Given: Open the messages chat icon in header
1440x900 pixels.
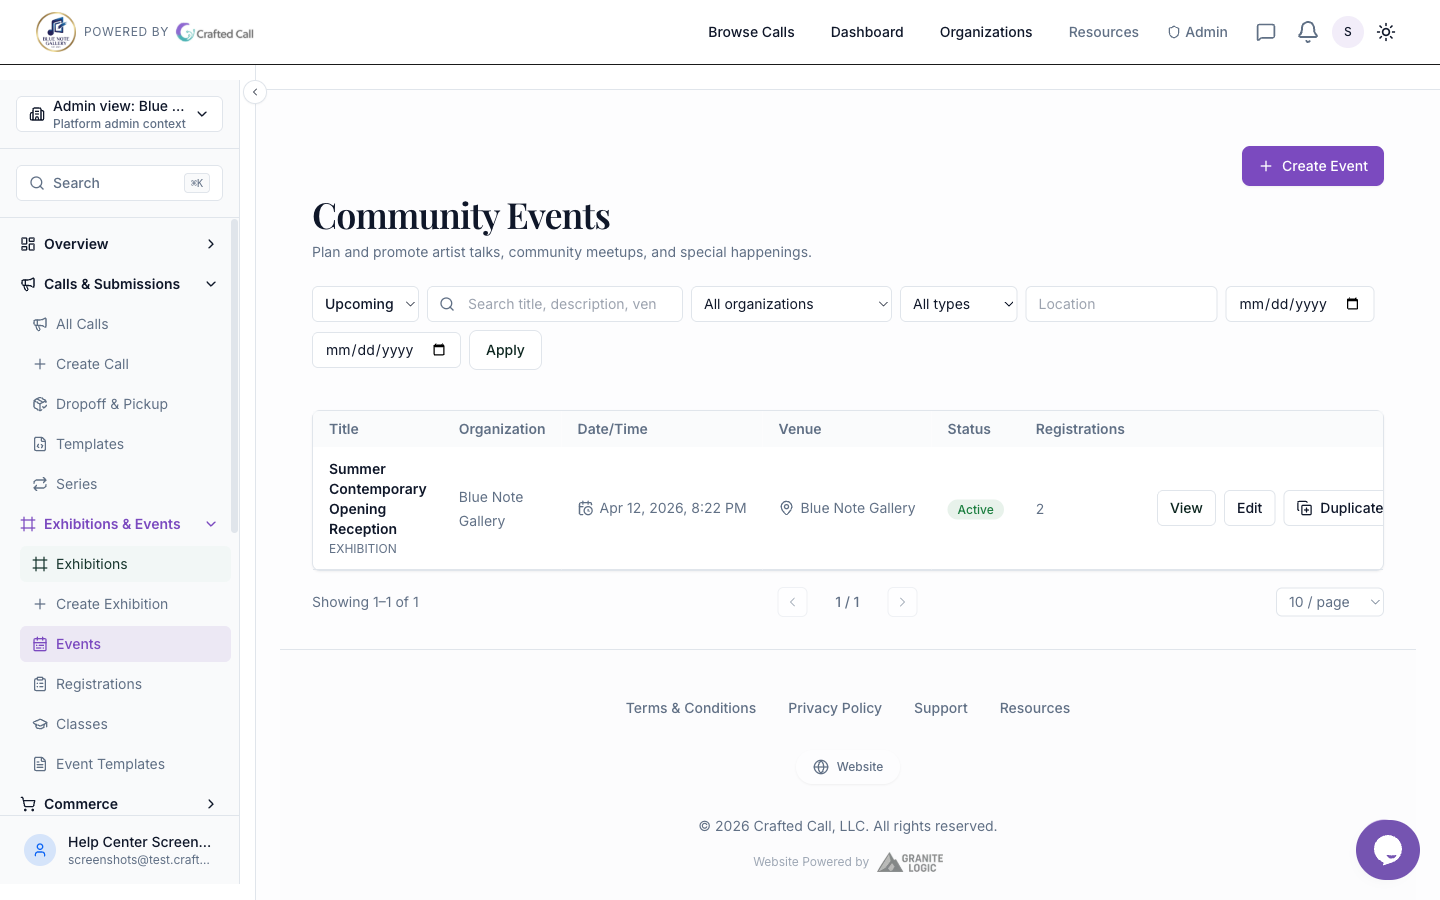Looking at the screenshot, I should [x=1265, y=32].
